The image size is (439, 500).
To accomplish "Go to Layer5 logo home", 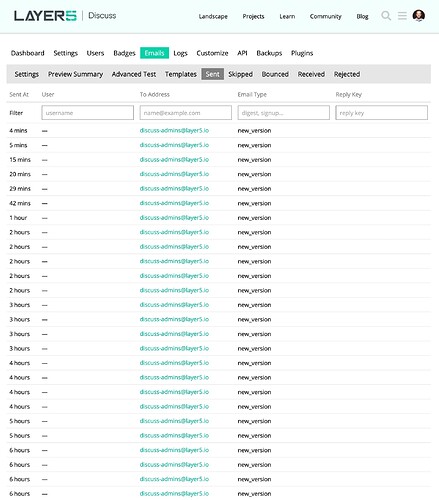I will point(45,16).
